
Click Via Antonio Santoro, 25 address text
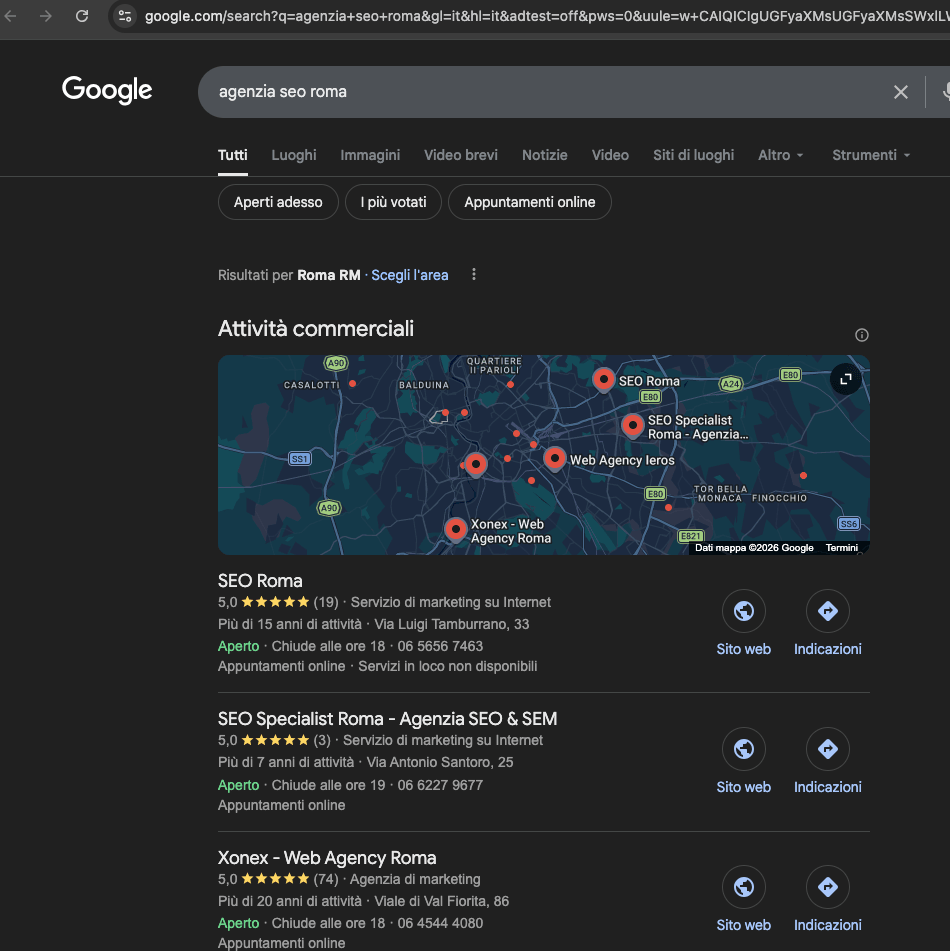pyautogui.click(x=440, y=762)
